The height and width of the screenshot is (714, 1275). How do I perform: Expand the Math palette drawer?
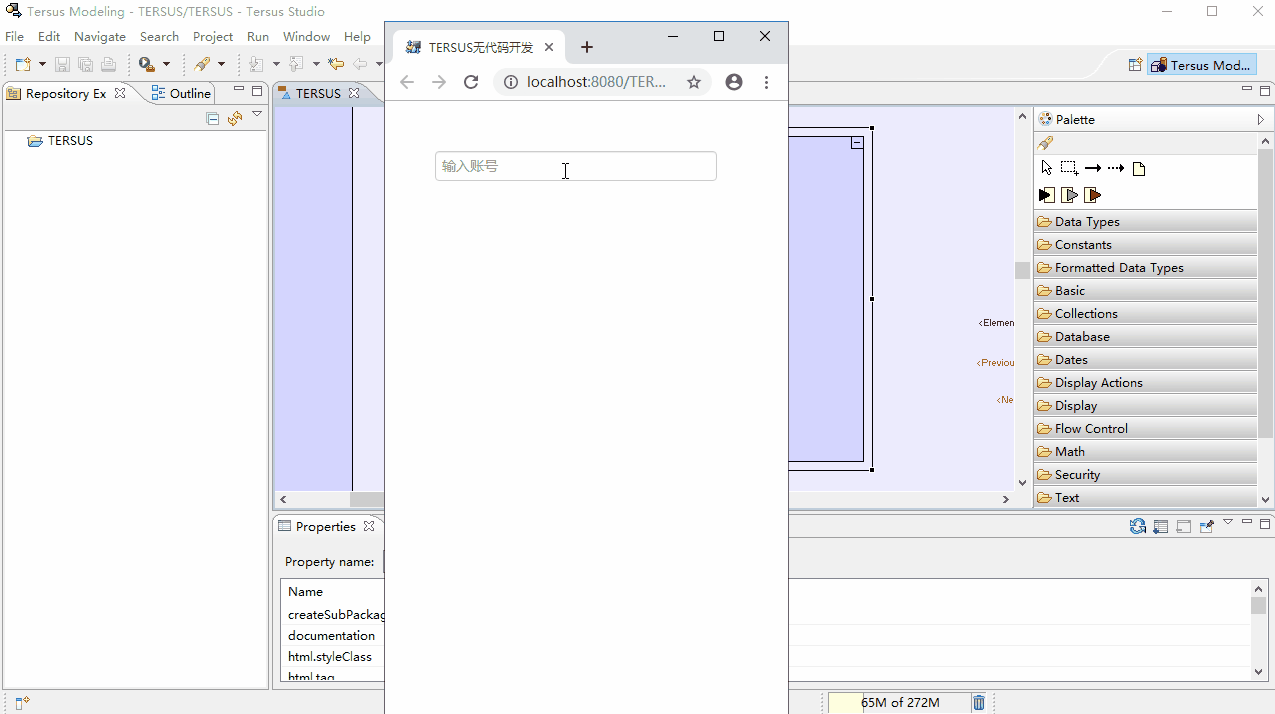(1145, 452)
